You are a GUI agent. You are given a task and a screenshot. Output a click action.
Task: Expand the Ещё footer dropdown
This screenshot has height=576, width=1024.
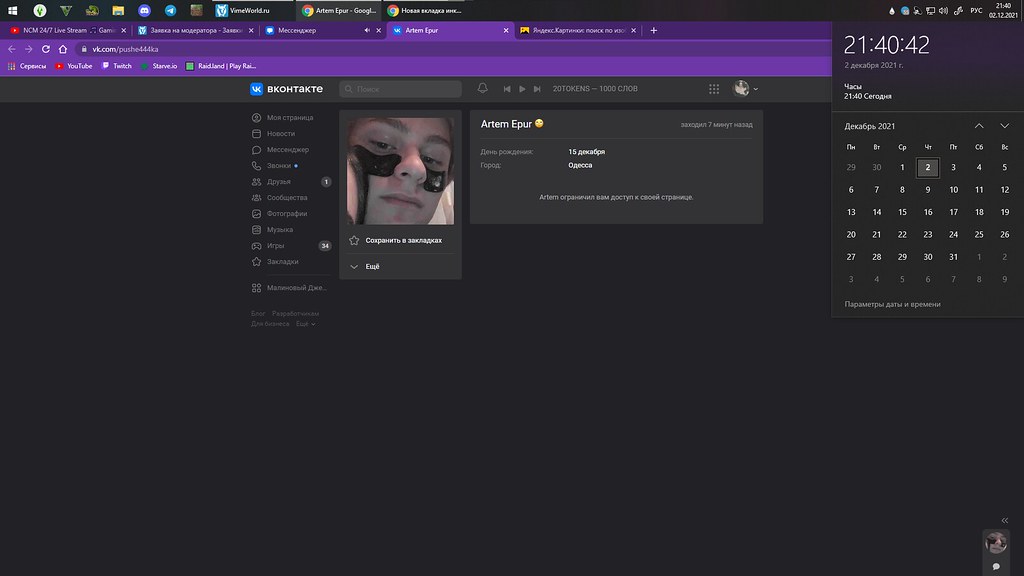(x=304, y=324)
